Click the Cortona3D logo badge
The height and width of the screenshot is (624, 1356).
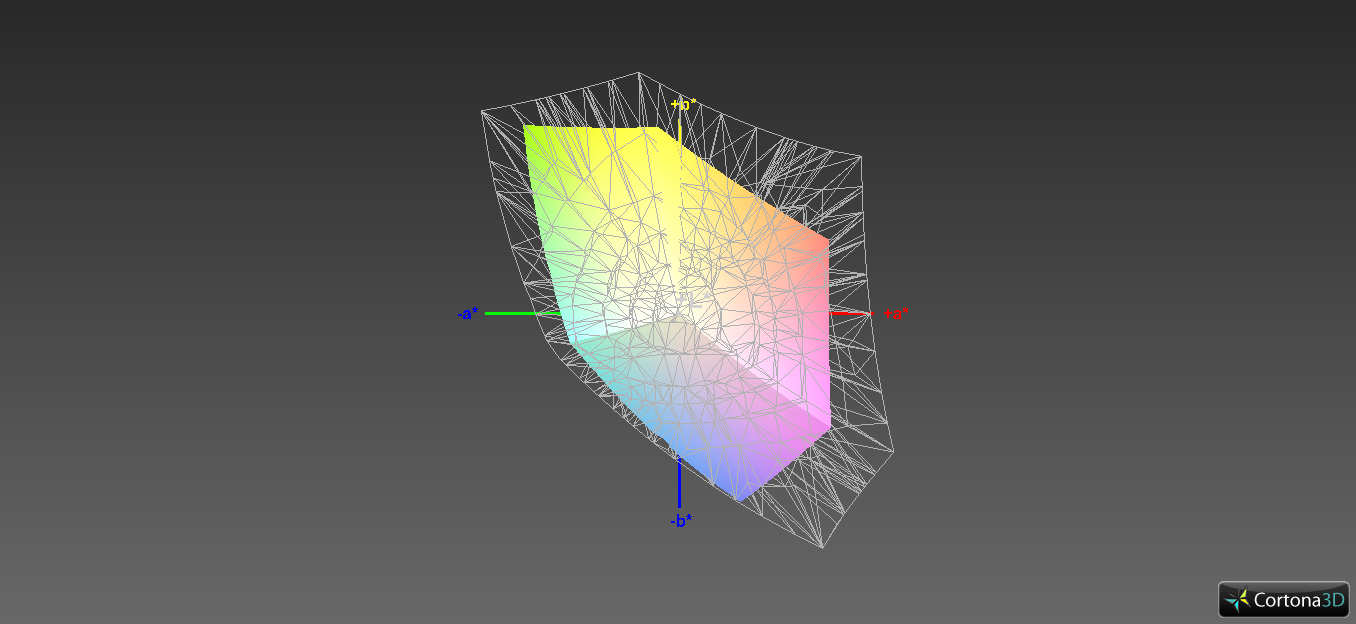(x=1283, y=599)
